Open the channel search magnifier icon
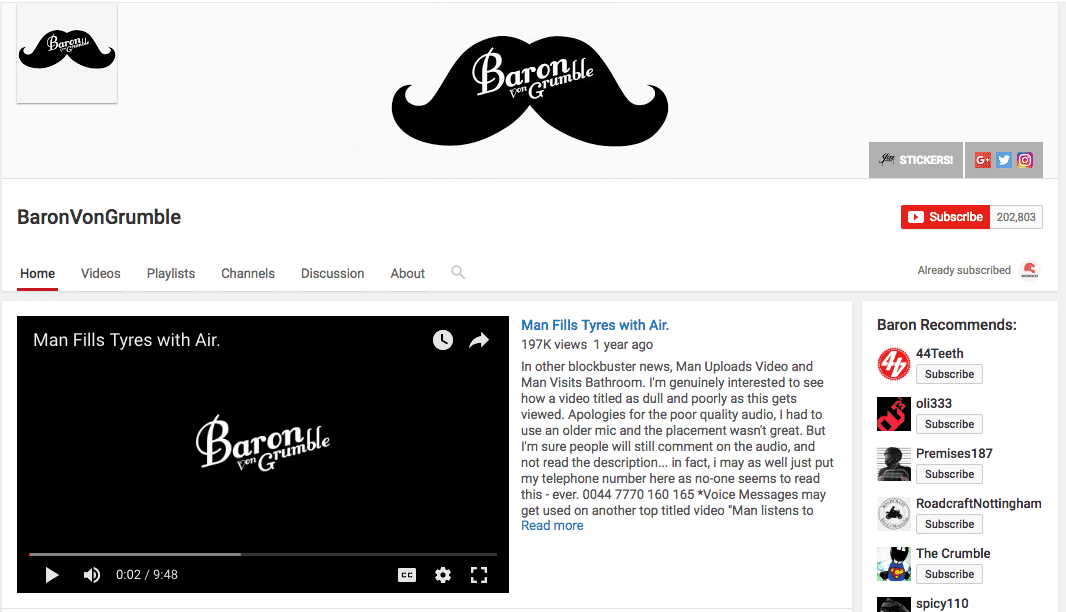Image resolution: width=1066 pixels, height=612 pixels. point(458,272)
